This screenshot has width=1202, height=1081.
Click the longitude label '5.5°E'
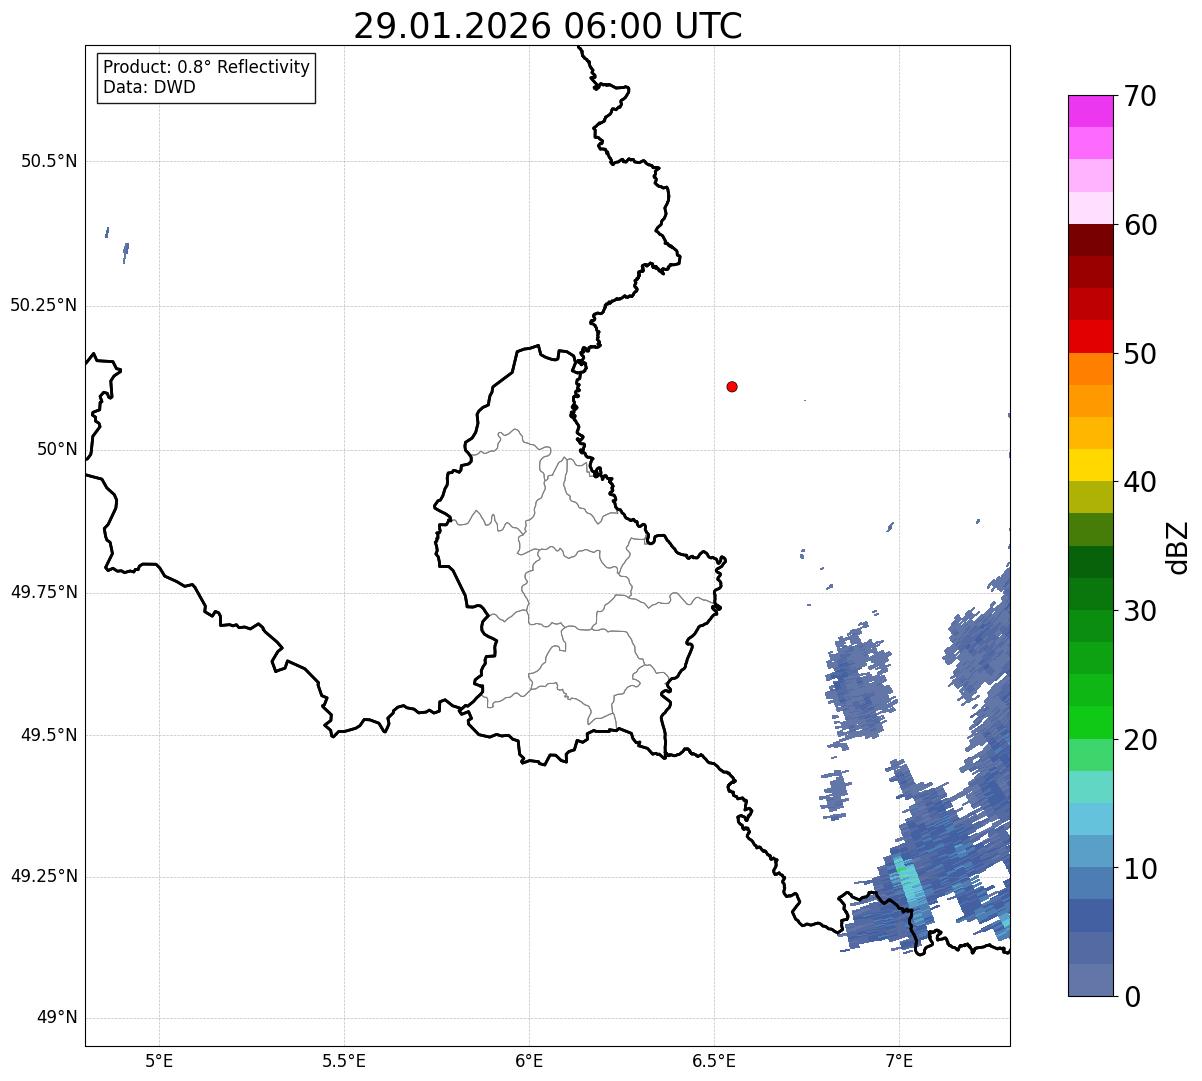pos(344,1060)
